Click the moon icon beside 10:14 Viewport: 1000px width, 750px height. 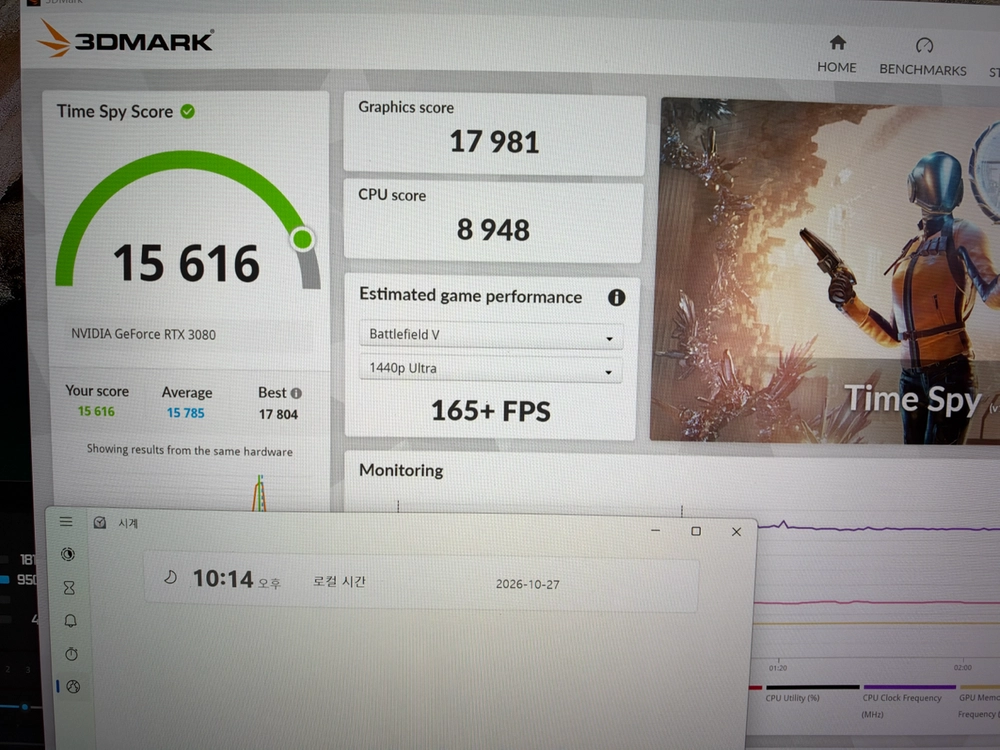170,578
